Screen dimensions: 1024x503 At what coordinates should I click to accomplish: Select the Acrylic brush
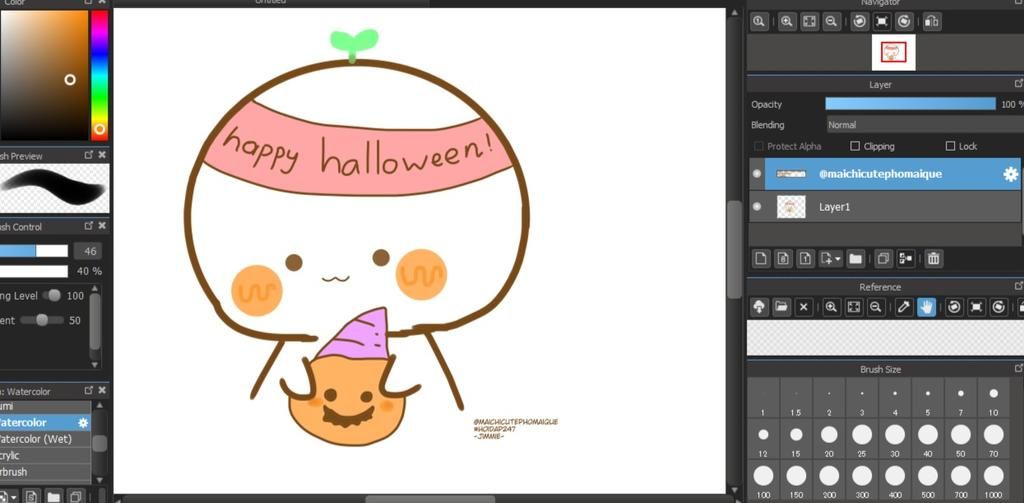point(45,455)
